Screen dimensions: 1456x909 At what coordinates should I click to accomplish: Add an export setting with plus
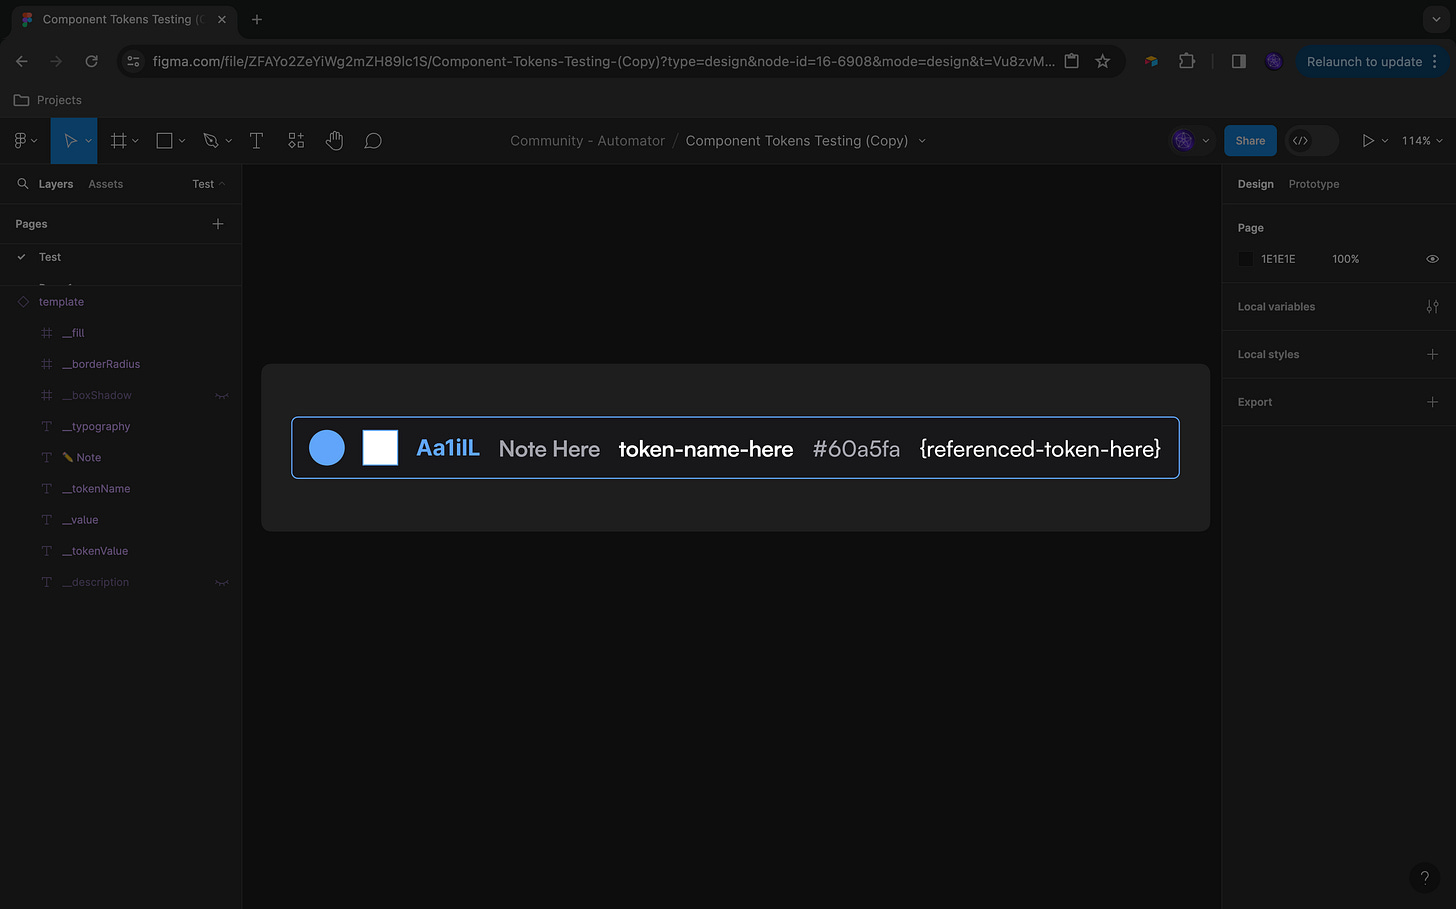click(1432, 402)
